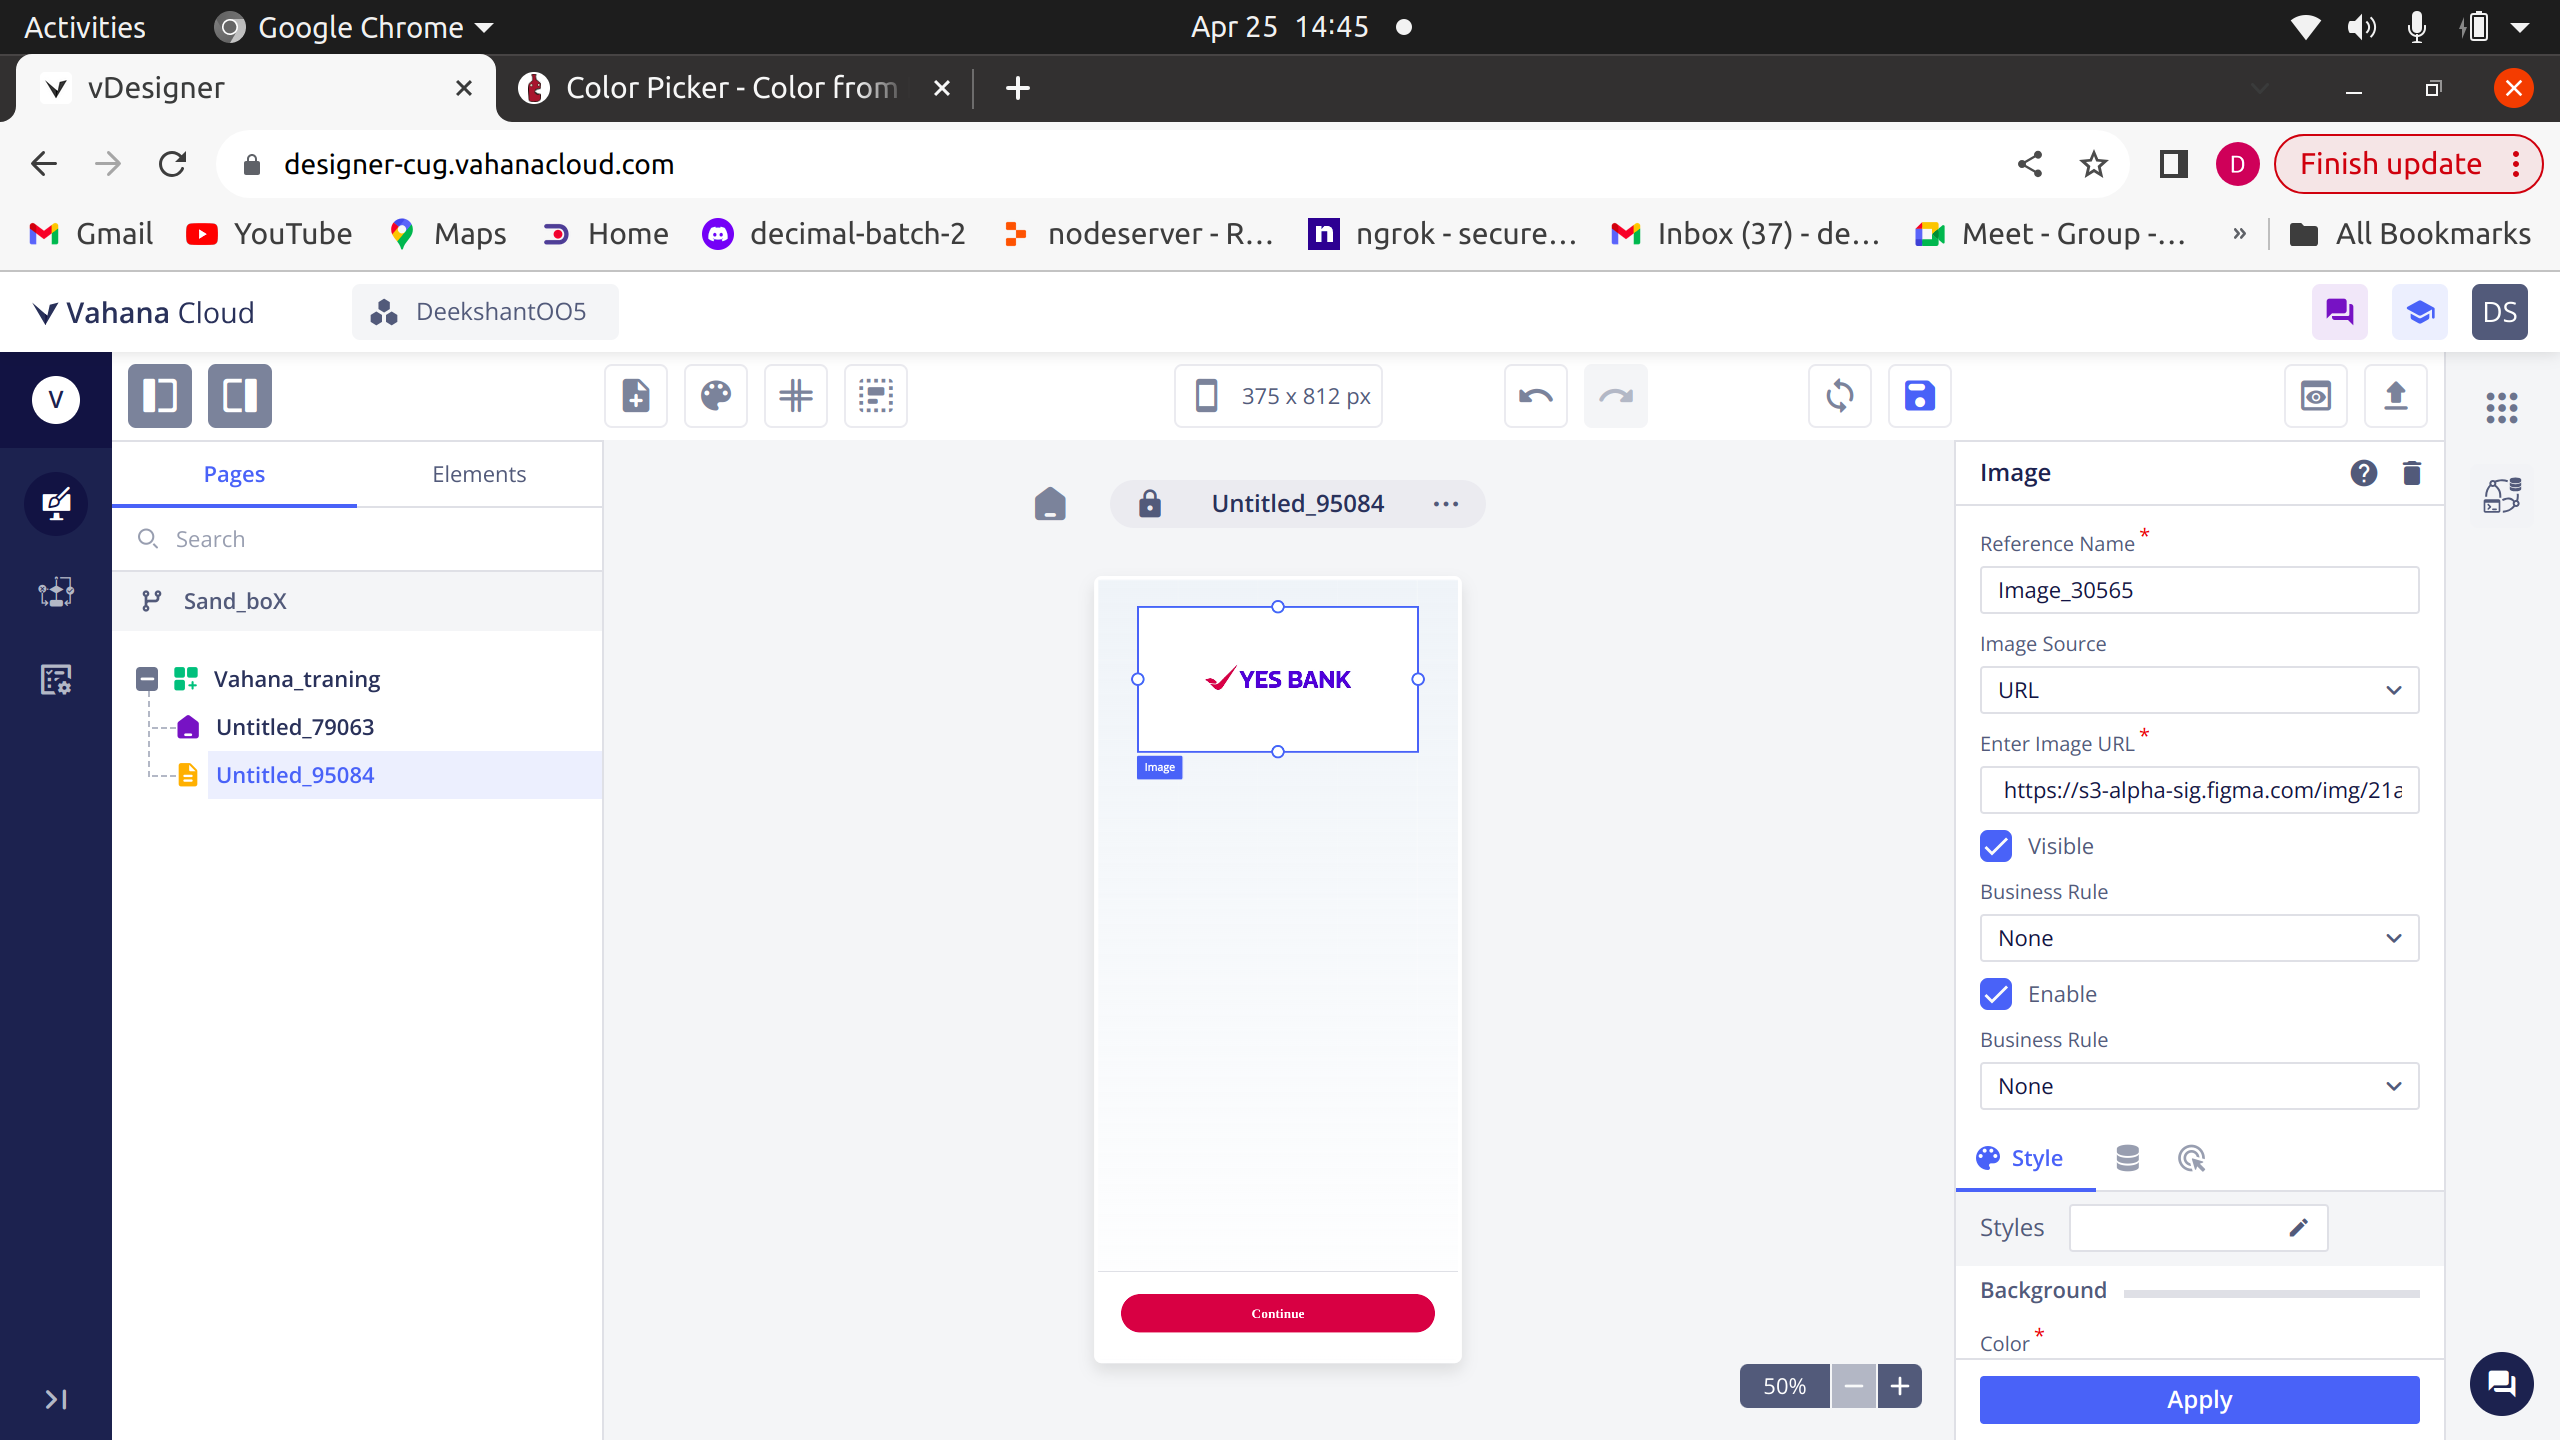Click the Enter Image URL field
2560x1440 pixels.
click(2199, 790)
